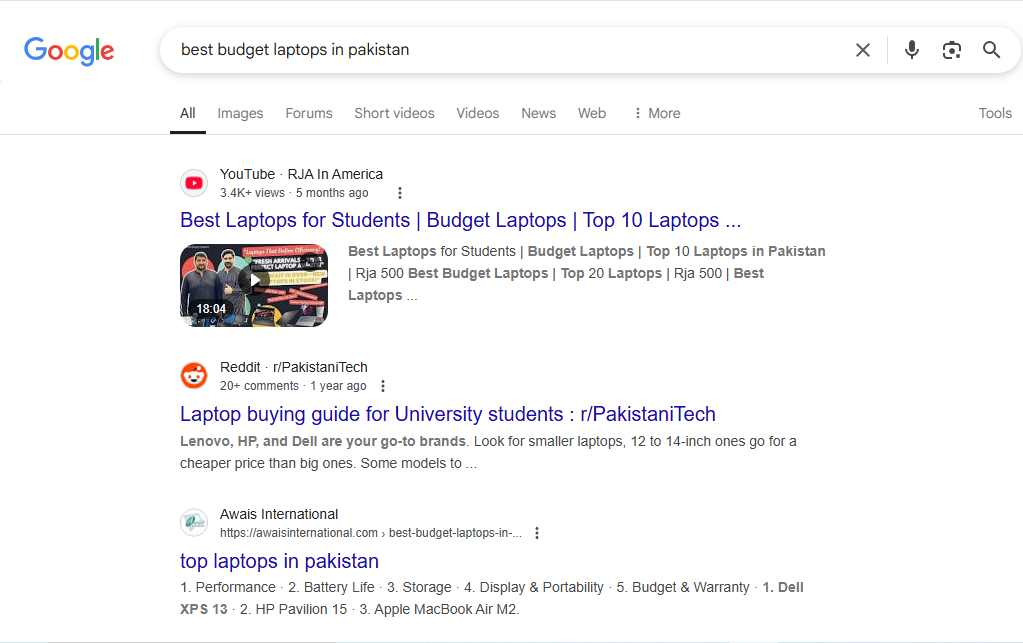Clear the search query with the X icon
Viewport: 1023px width, 643px height.
(863, 50)
